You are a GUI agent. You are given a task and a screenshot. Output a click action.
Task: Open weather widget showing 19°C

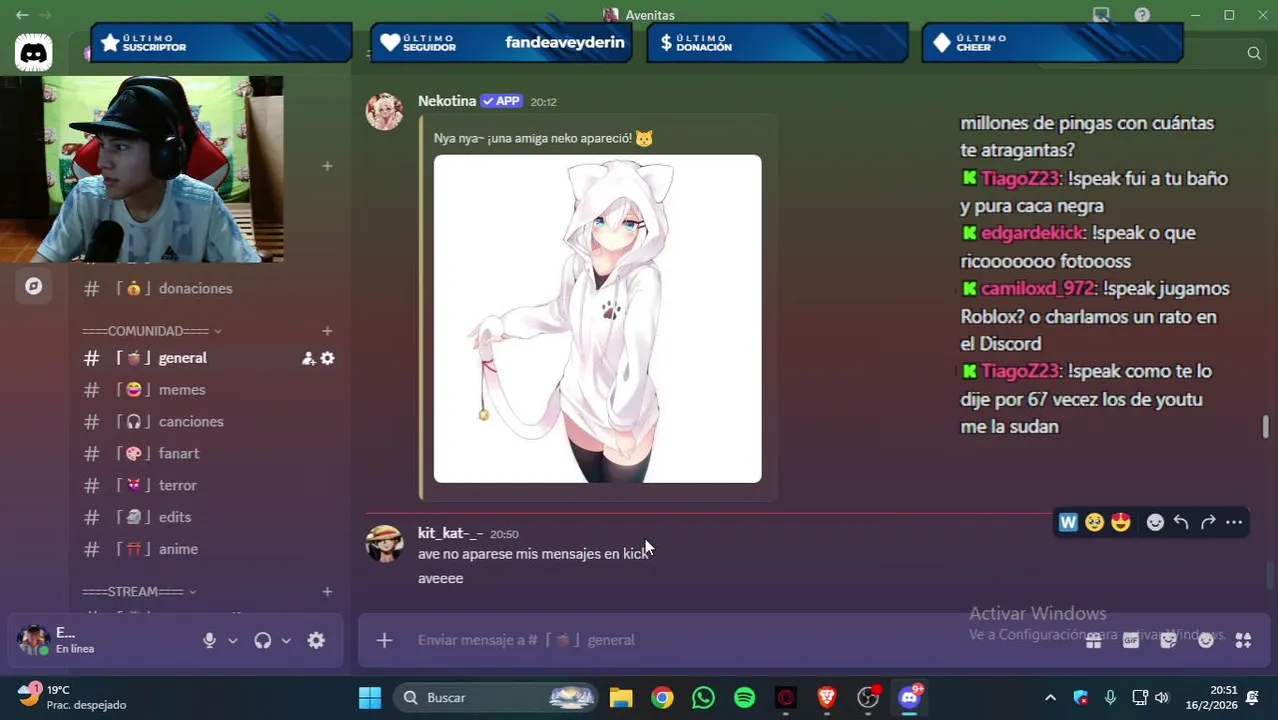[x=72, y=698]
